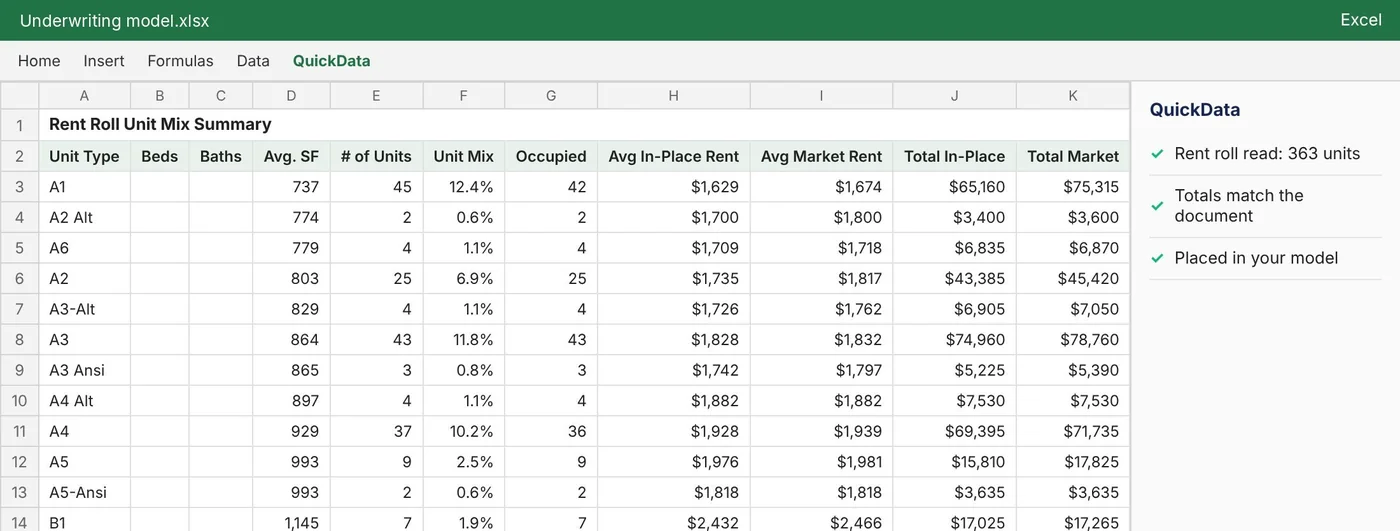Click the '# of Units' header cell
The height and width of the screenshot is (531, 1400).
click(x=376, y=156)
